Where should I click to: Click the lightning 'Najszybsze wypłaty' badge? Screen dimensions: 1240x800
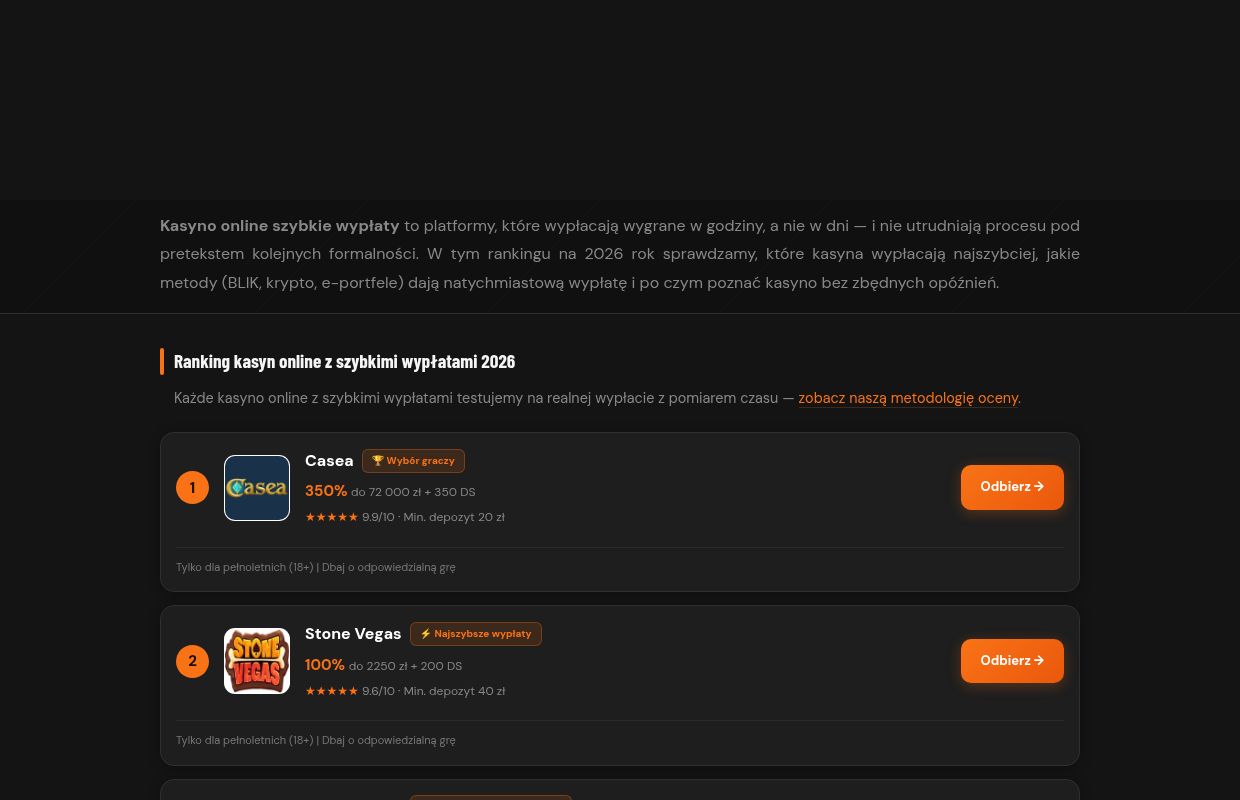[476, 634]
